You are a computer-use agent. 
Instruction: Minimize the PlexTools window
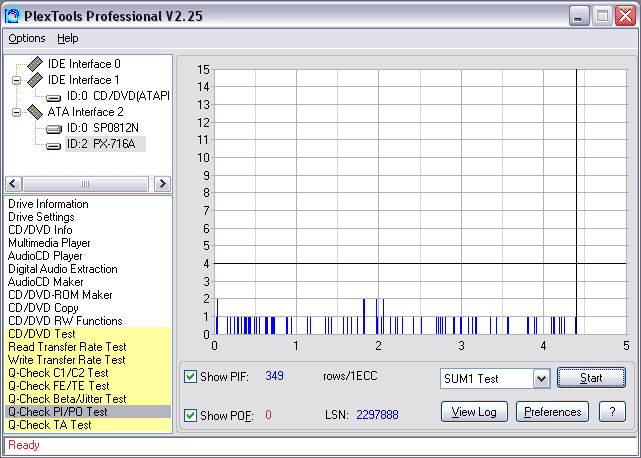(x=579, y=16)
